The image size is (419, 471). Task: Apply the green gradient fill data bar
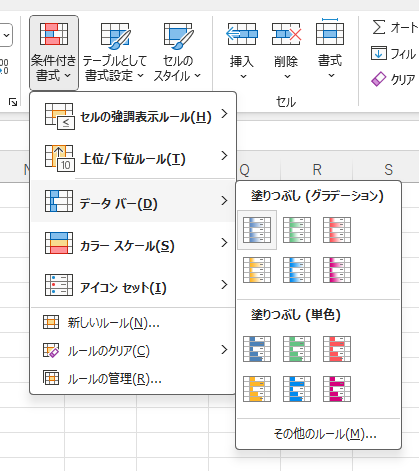click(x=297, y=230)
